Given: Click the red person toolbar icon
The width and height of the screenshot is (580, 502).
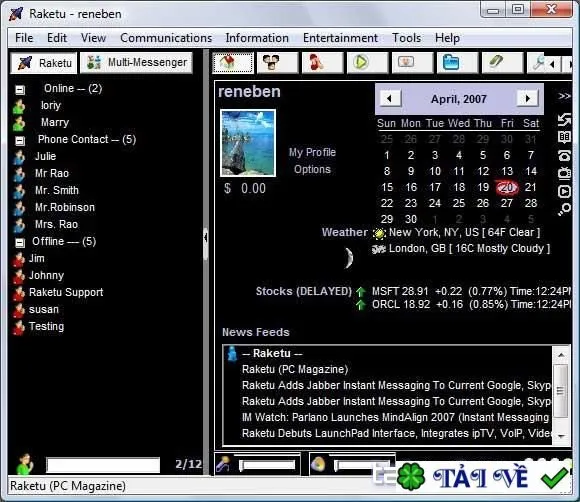Looking at the screenshot, I should pyautogui.click(x=323, y=63).
